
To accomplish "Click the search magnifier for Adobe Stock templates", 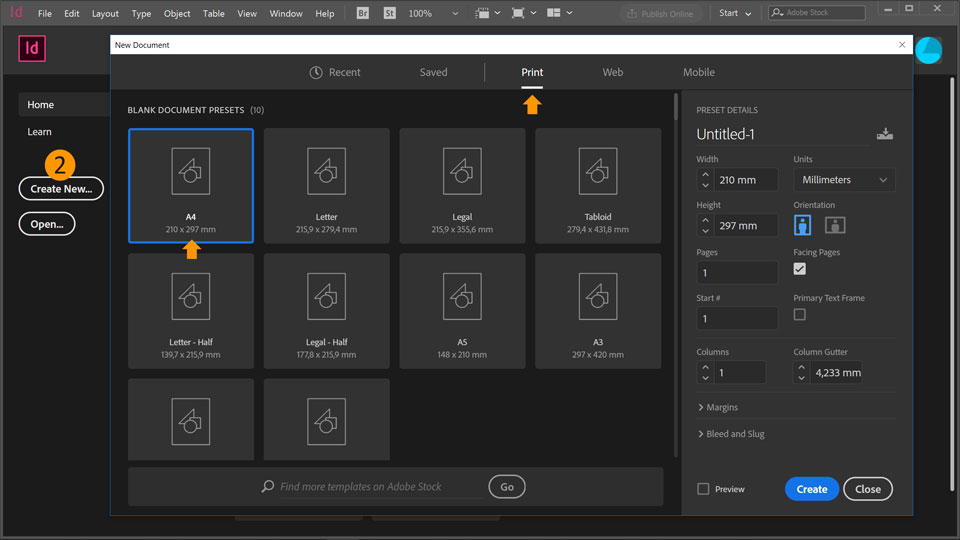I will (x=268, y=486).
